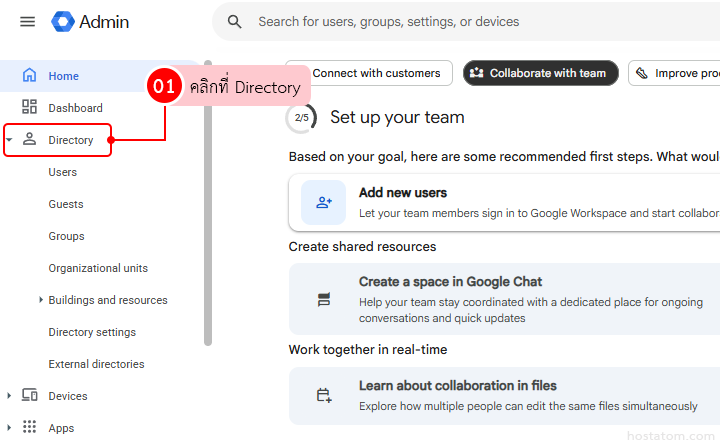Select Improve productivity goal chip
The image size is (720, 445).
pyautogui.click(x=674, y=73)
